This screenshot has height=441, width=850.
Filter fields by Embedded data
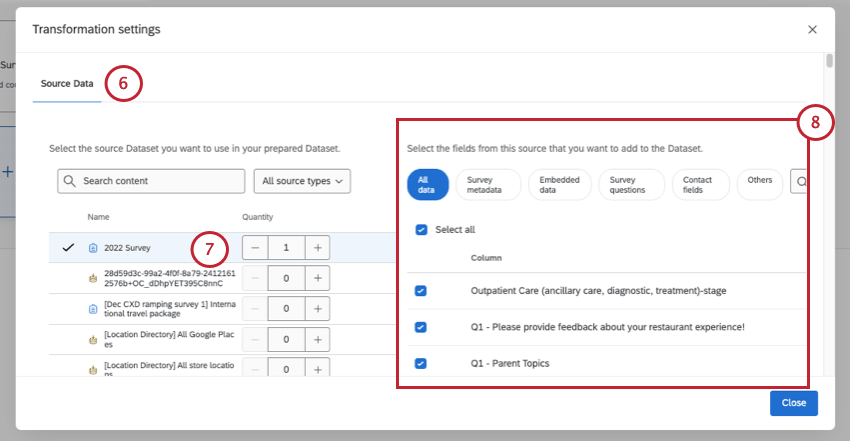[559, 185]
